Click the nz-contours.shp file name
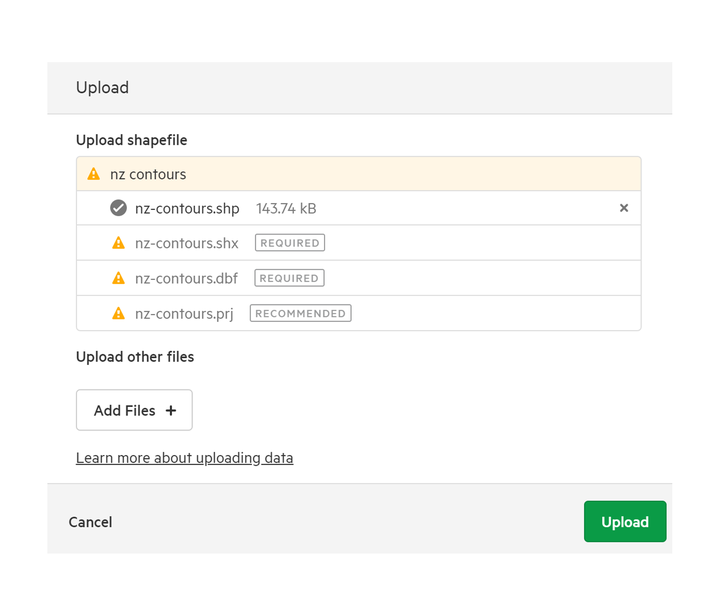Image resolution: width=720 pixels, height=616 pixels. [x=187, y=208]
